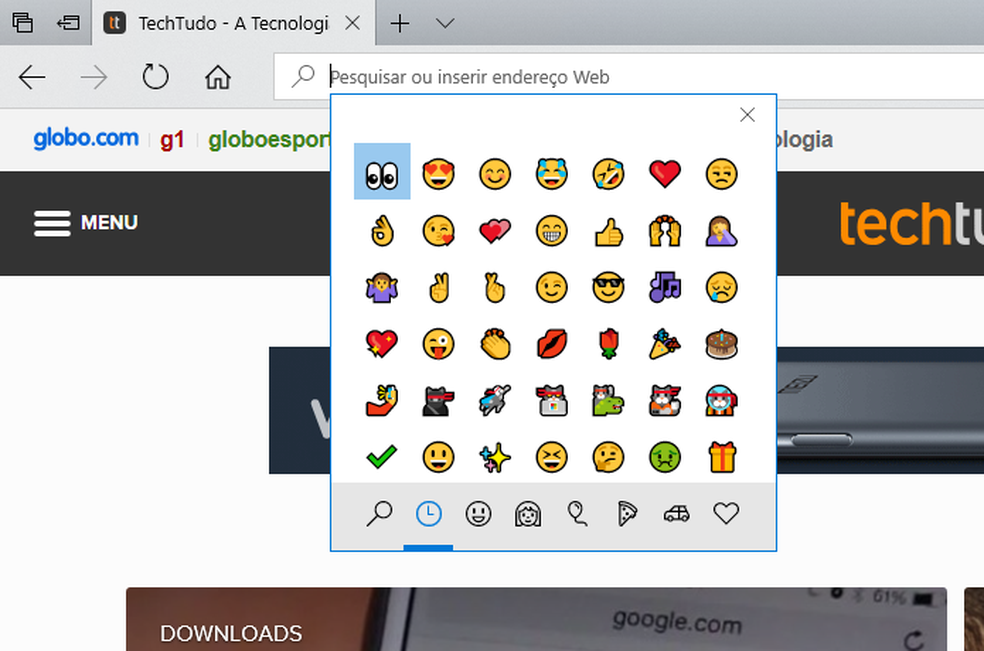Select the green check mark emoji

(x=381, y=457)
